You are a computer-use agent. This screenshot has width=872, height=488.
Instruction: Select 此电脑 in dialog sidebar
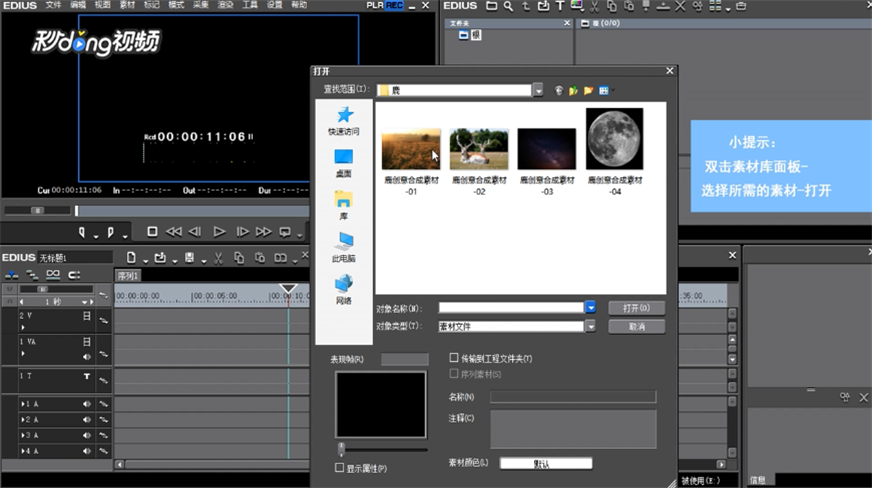coord(344,248)
